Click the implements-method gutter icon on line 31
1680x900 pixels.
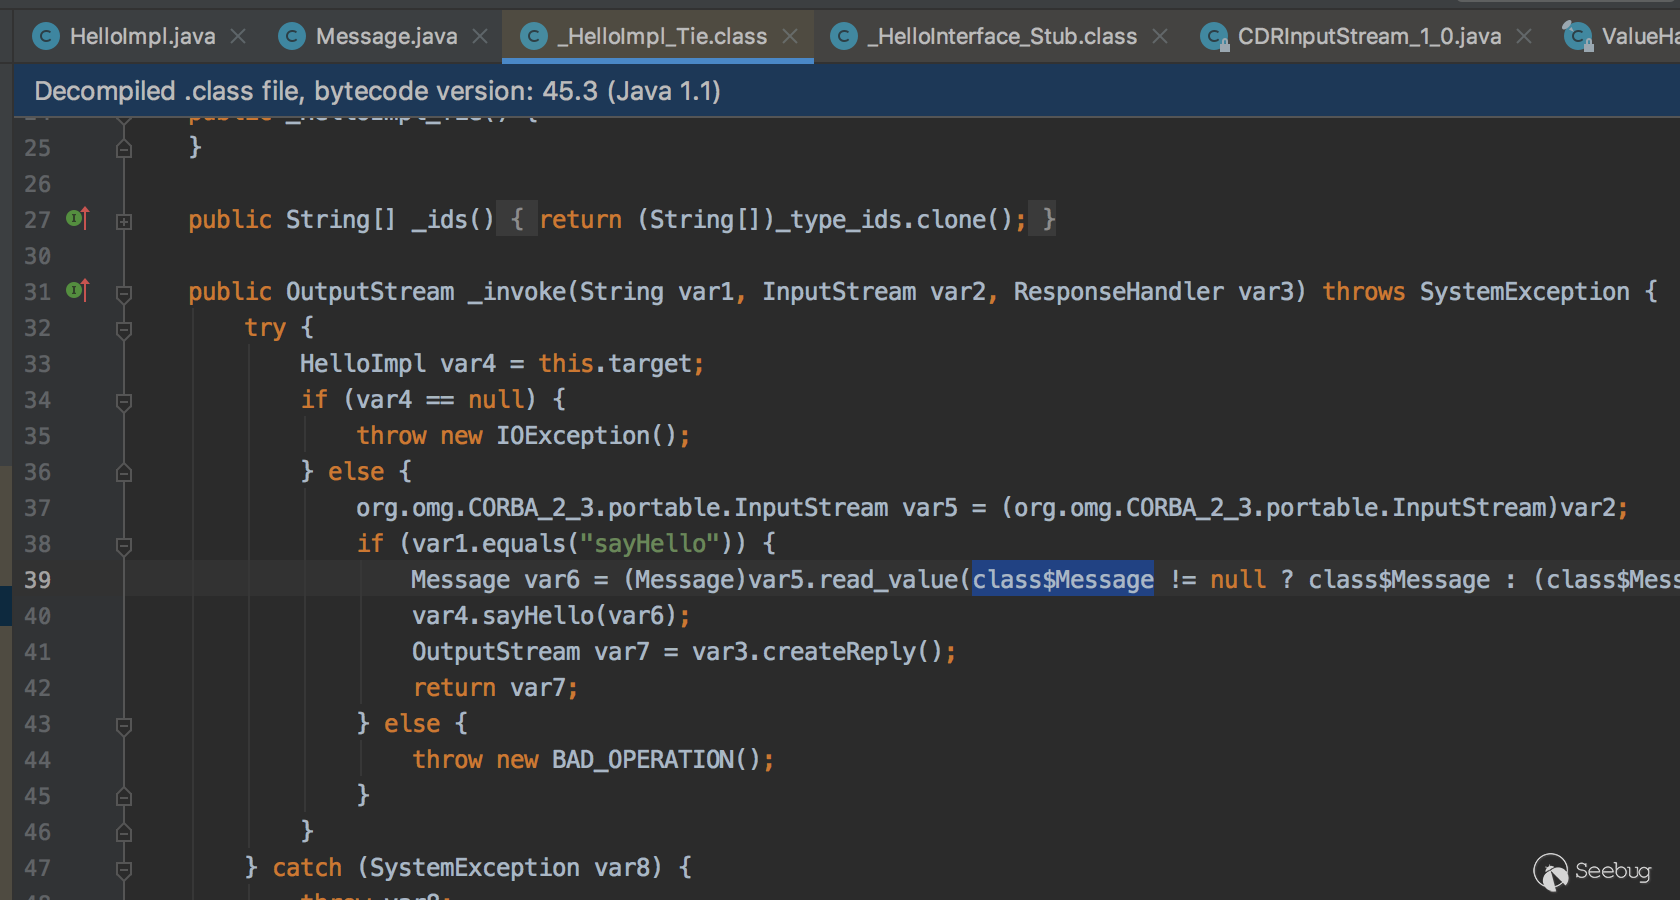pos(77,290)
